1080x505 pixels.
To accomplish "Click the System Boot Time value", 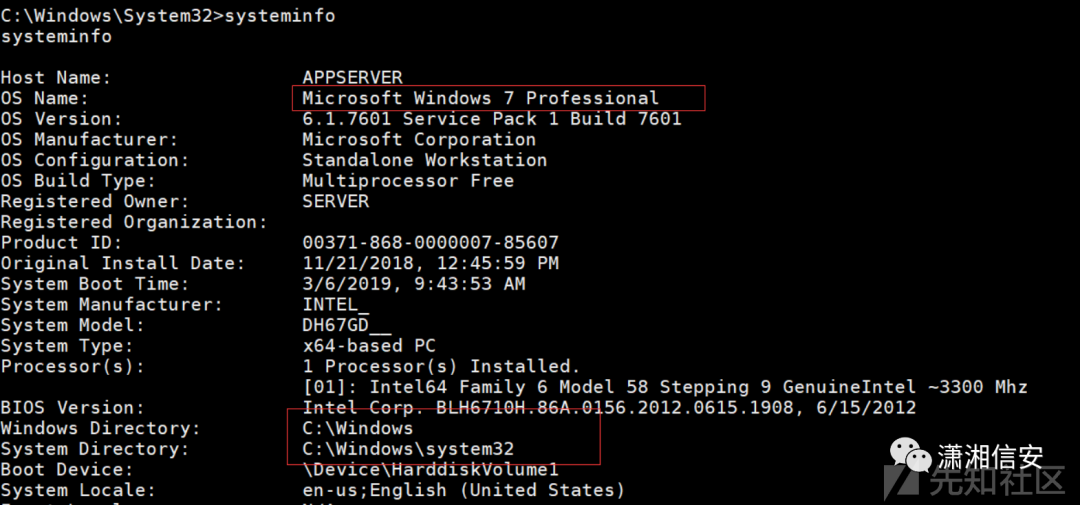I will tap(413, 284).
